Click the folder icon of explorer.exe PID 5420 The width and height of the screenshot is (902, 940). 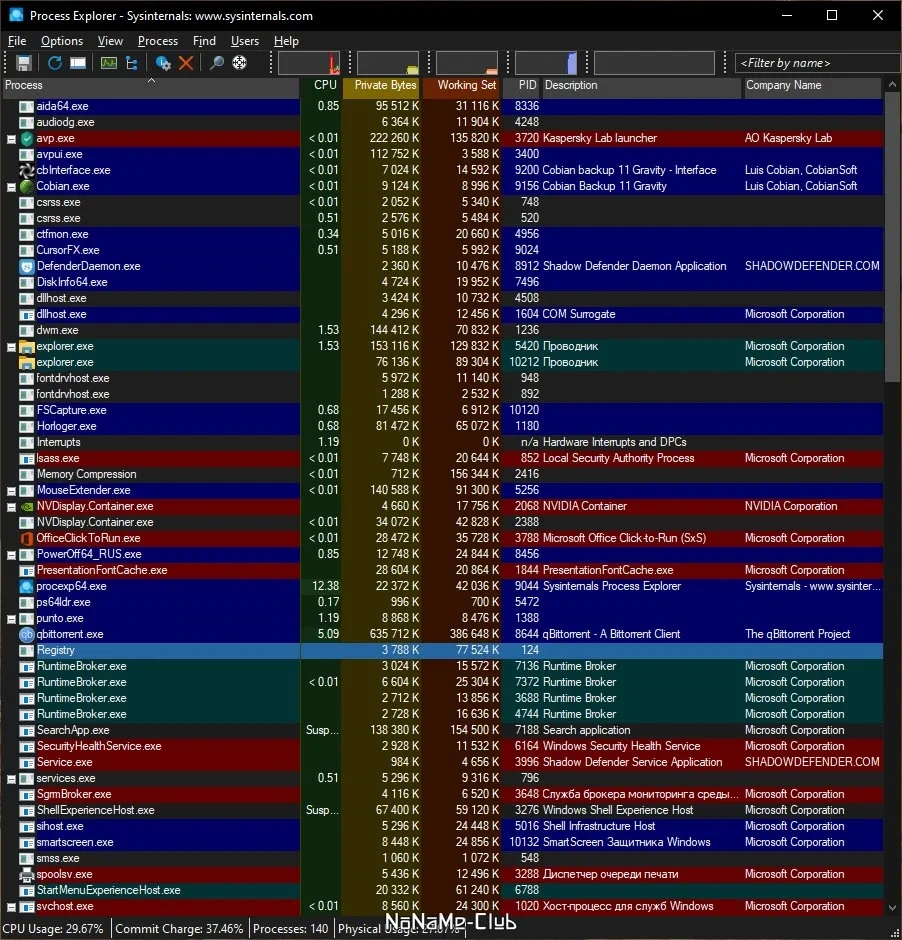coord(26,347)
